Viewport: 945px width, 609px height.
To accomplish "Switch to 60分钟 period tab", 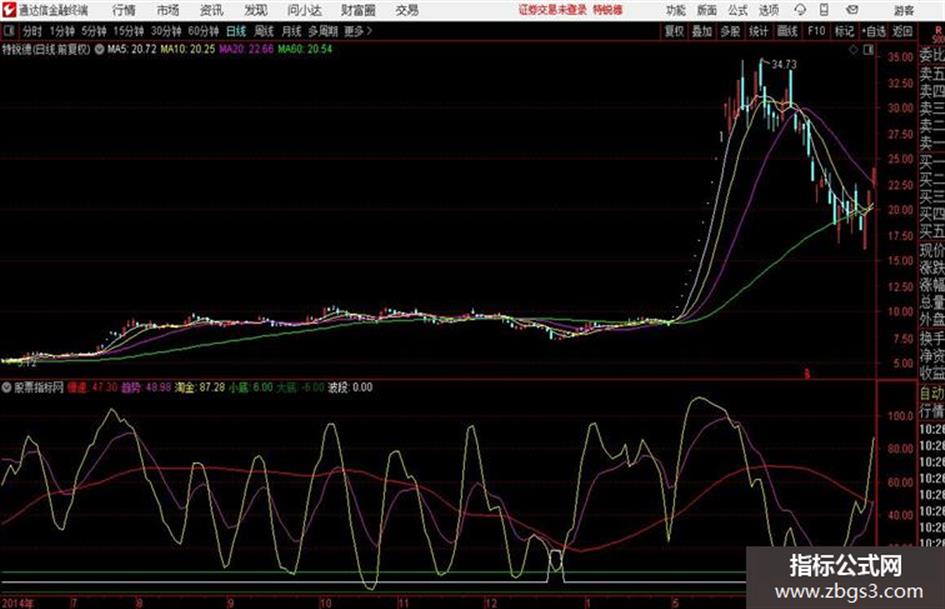I will 204,31.
